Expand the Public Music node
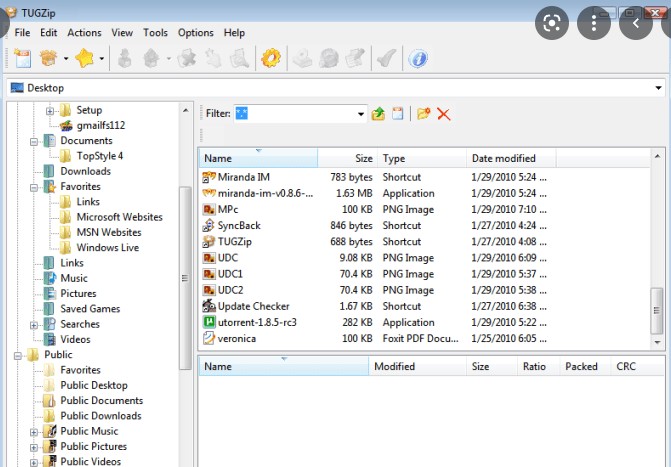671x467 pixels. click(x=34, y=432)
